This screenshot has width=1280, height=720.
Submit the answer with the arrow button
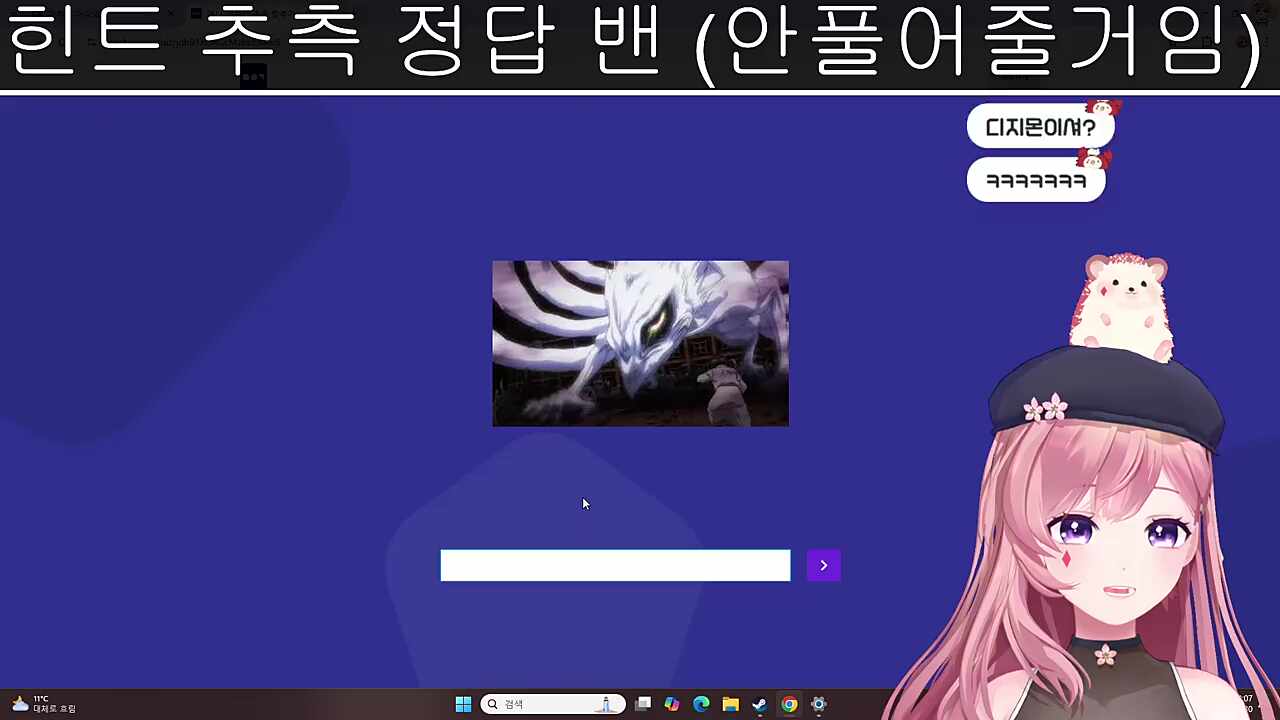point(823,565)
